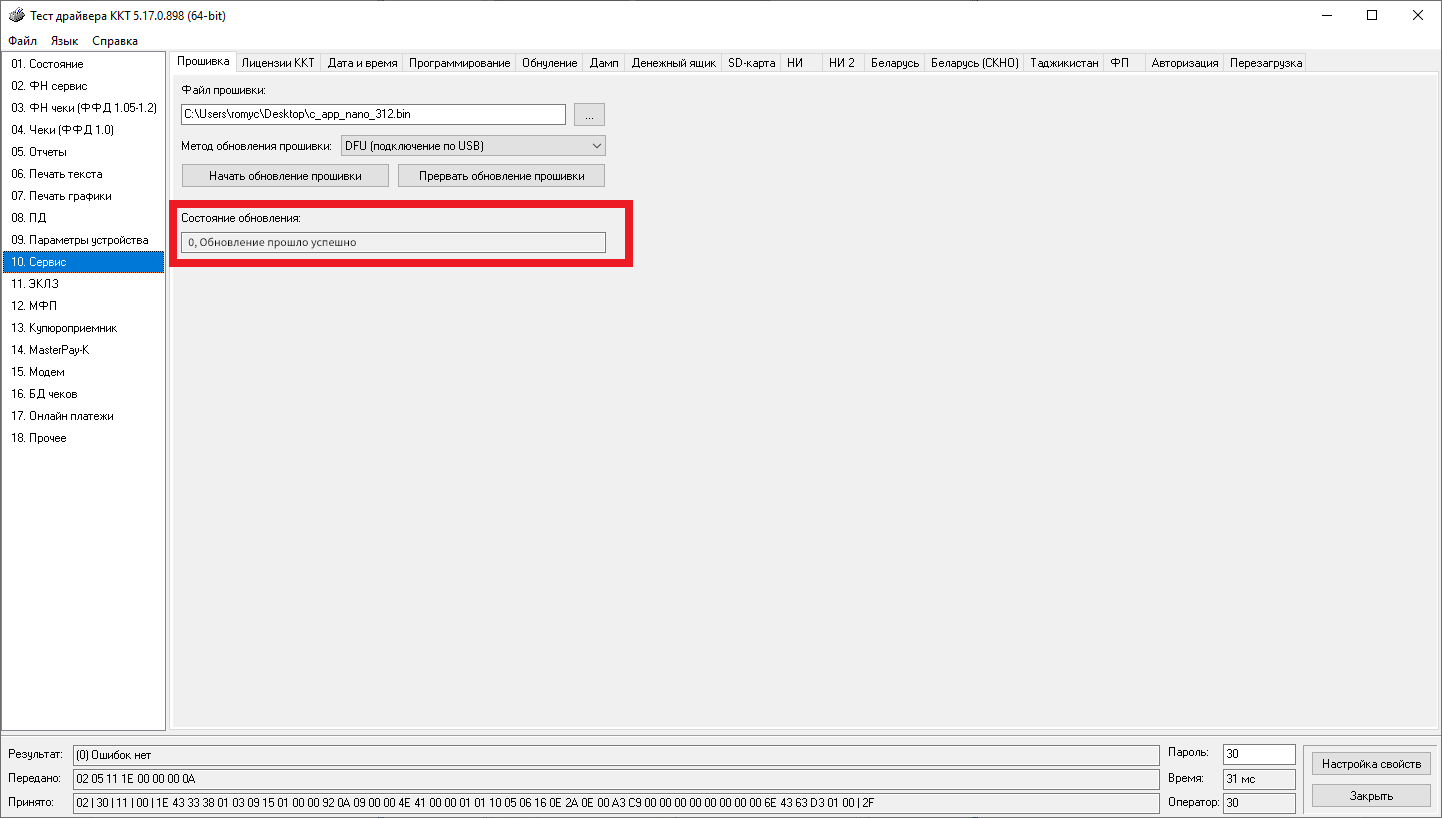Open 09. Параметры устройства section
The height and width of the screenshot is (818, 1442).
coord(80,240)
